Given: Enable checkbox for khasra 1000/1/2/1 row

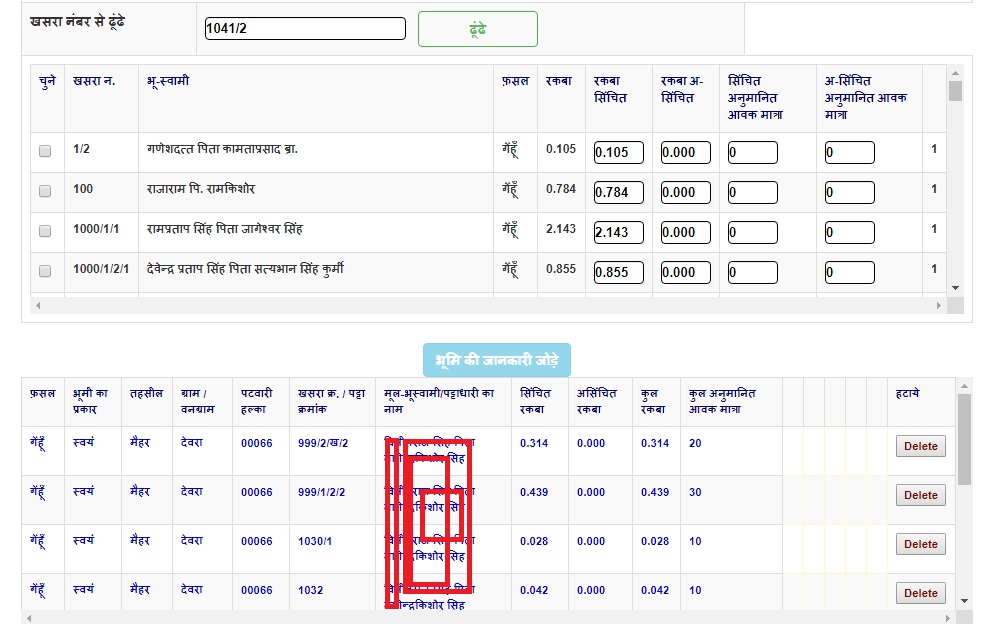Looking at the screenshot, I should point(45,271).
